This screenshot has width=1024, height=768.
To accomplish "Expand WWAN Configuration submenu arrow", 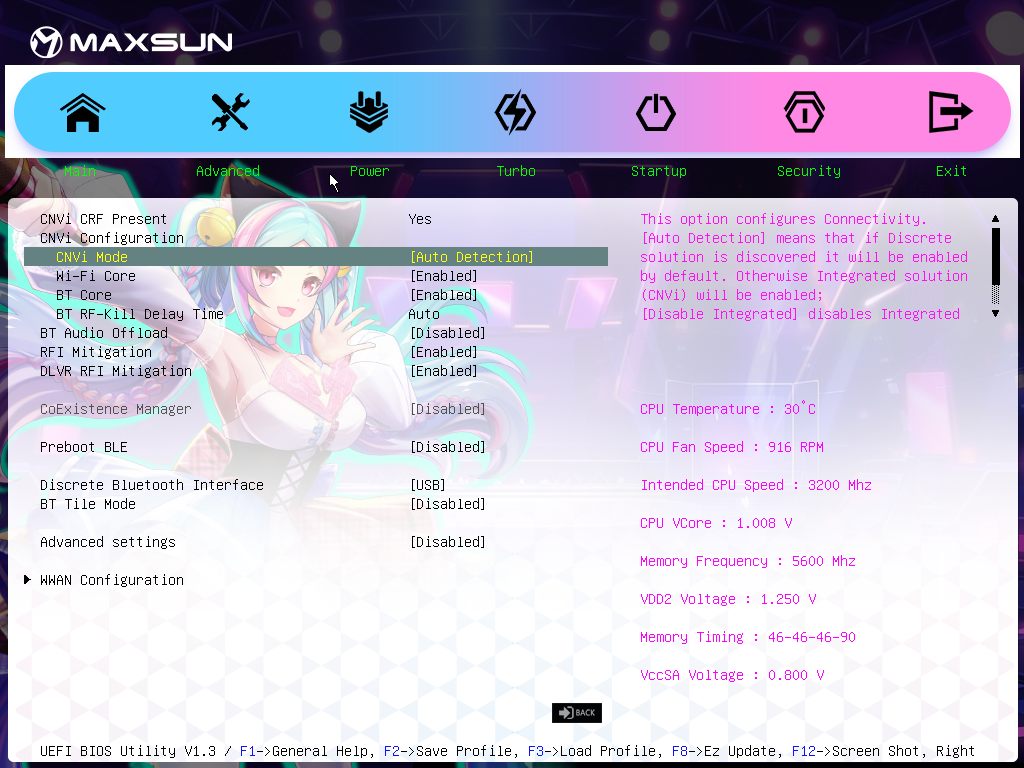I will point(27,579).
